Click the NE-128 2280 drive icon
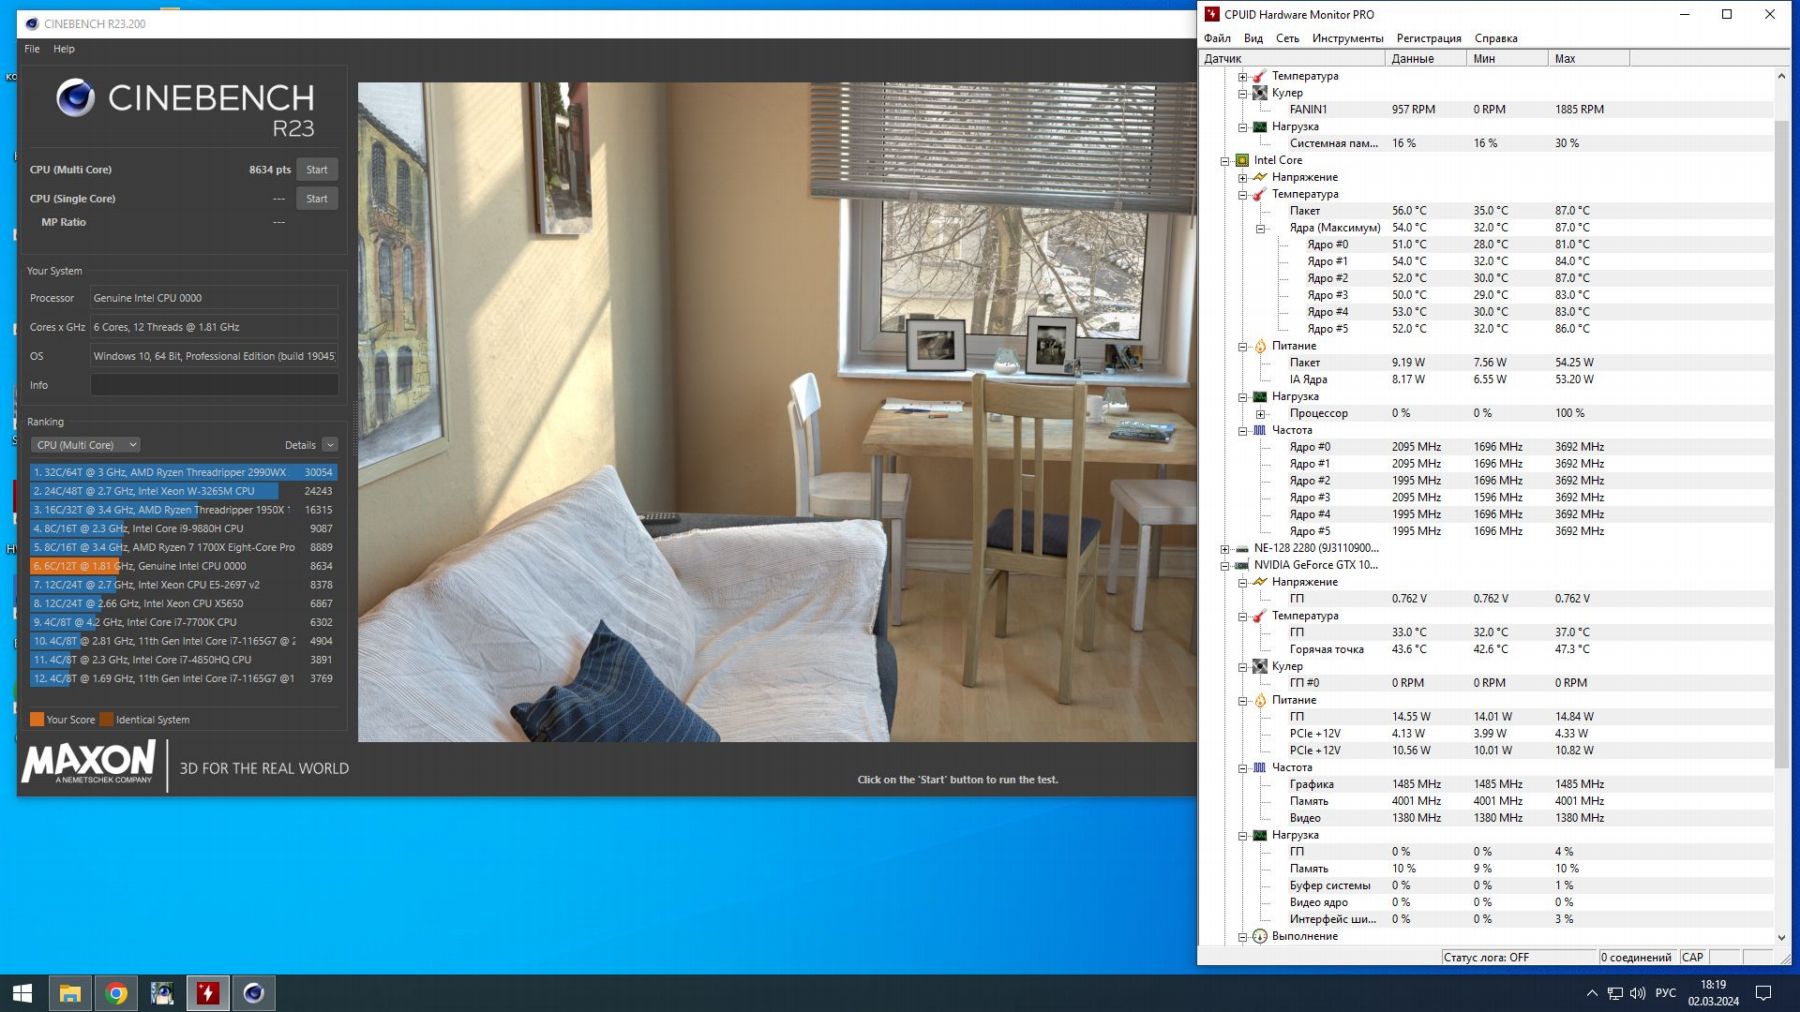1800x1012 pixels. (x=1242, y=548)
